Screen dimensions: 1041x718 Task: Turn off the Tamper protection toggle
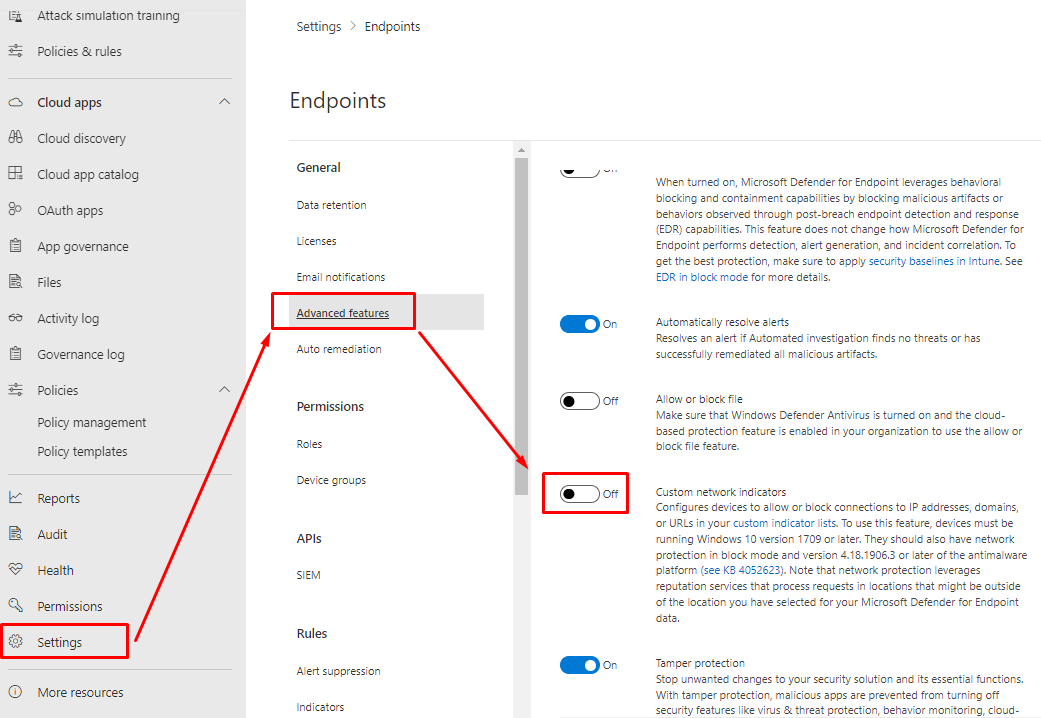580,665
